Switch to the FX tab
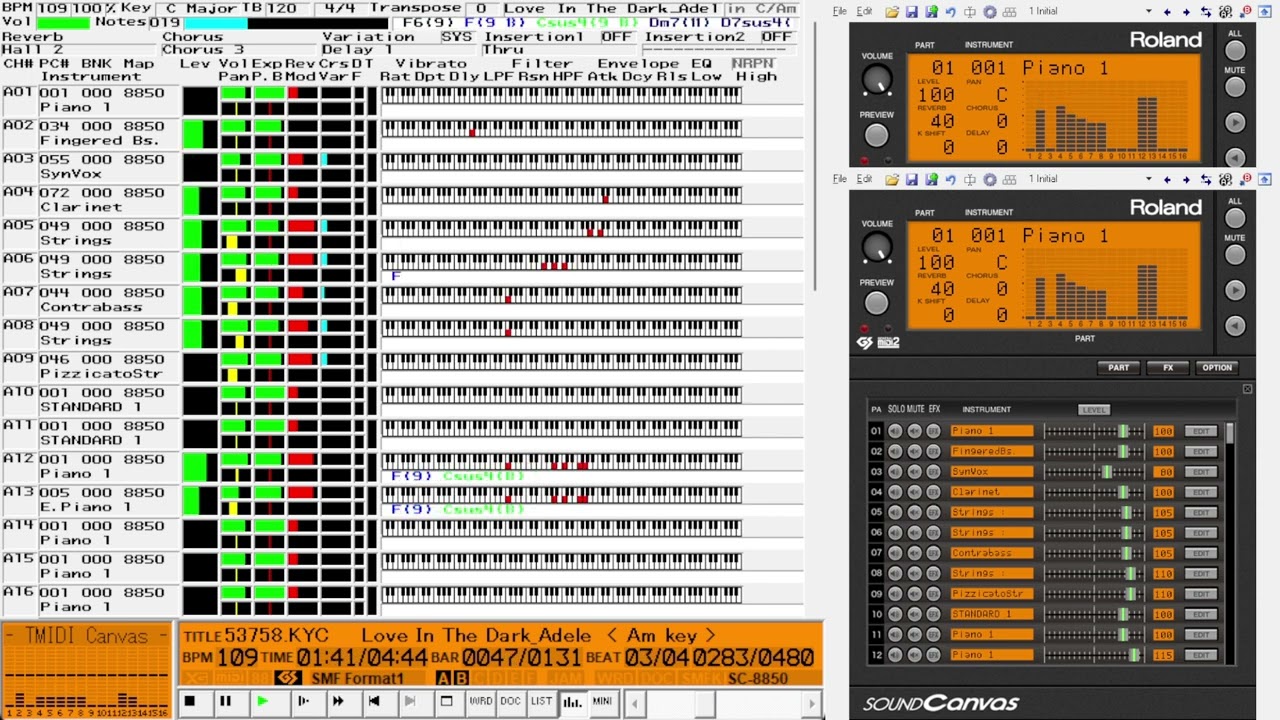This screenshot has height=720, width=1280. [x=1167, y=368]
